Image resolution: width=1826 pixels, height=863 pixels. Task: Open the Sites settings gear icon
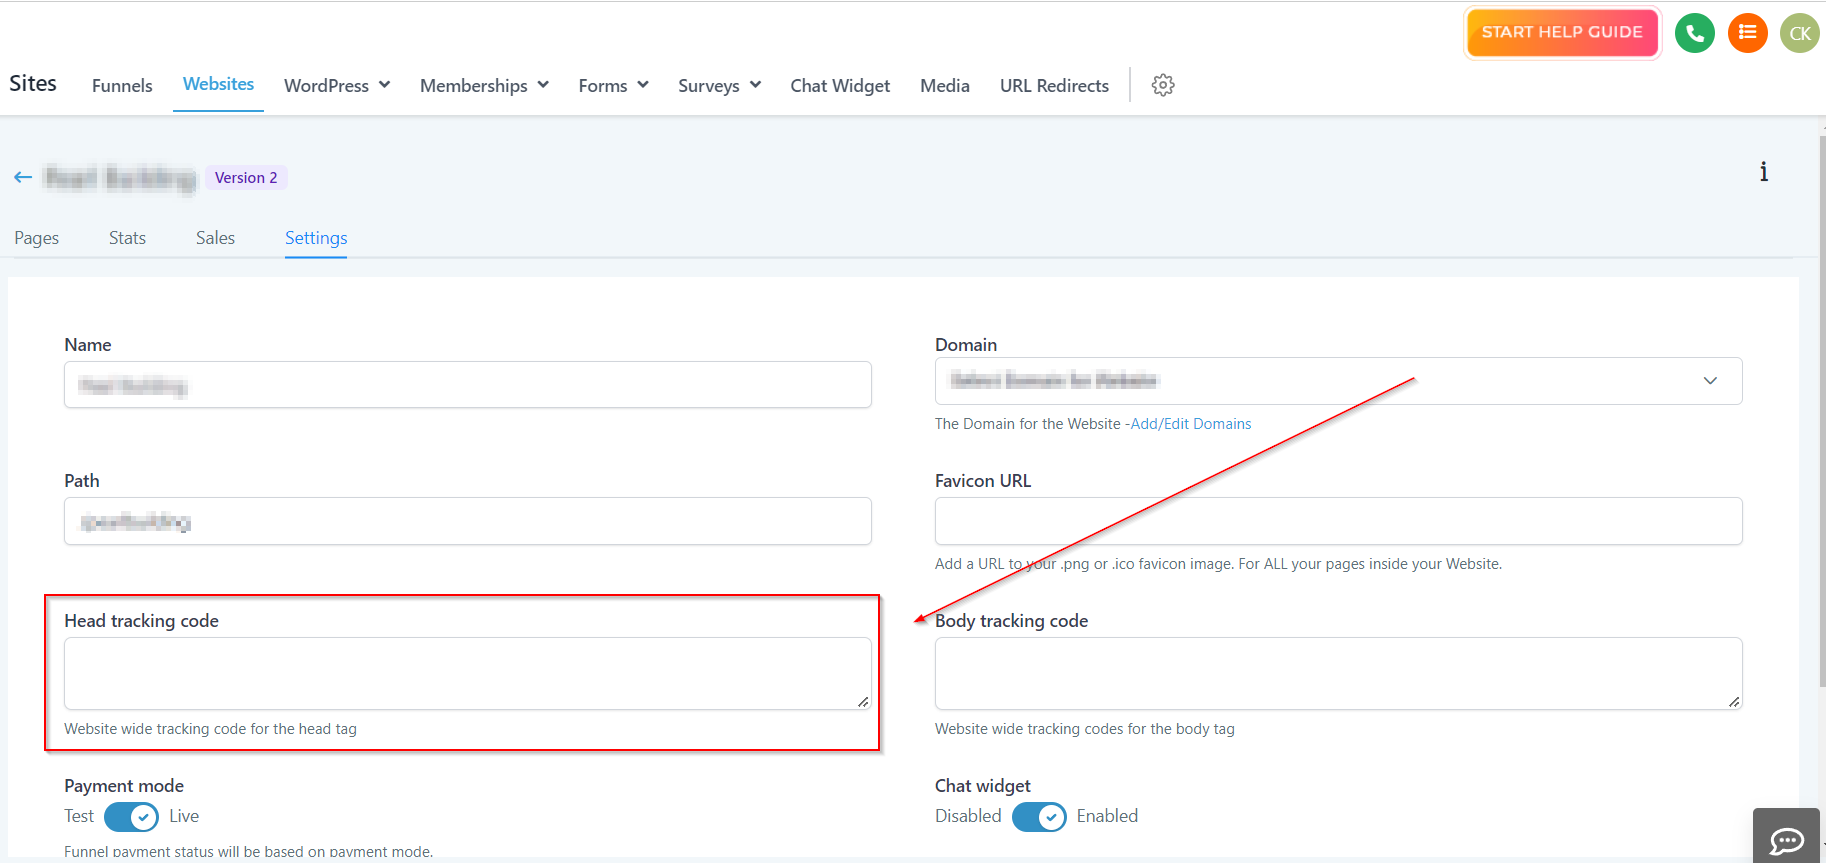(x=1162, y=85)
